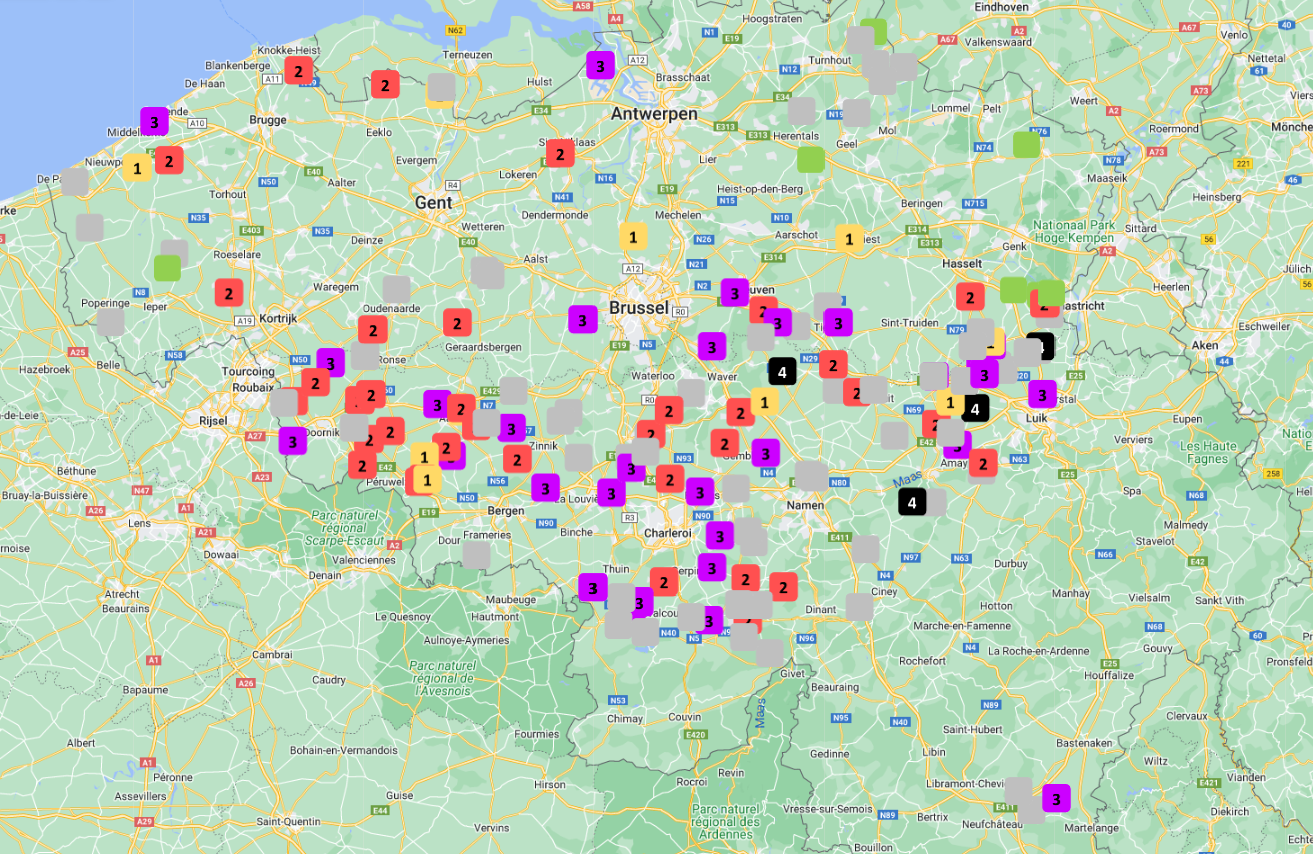
Task: Click the Antwerpen city label
Action: coord(654,114)
